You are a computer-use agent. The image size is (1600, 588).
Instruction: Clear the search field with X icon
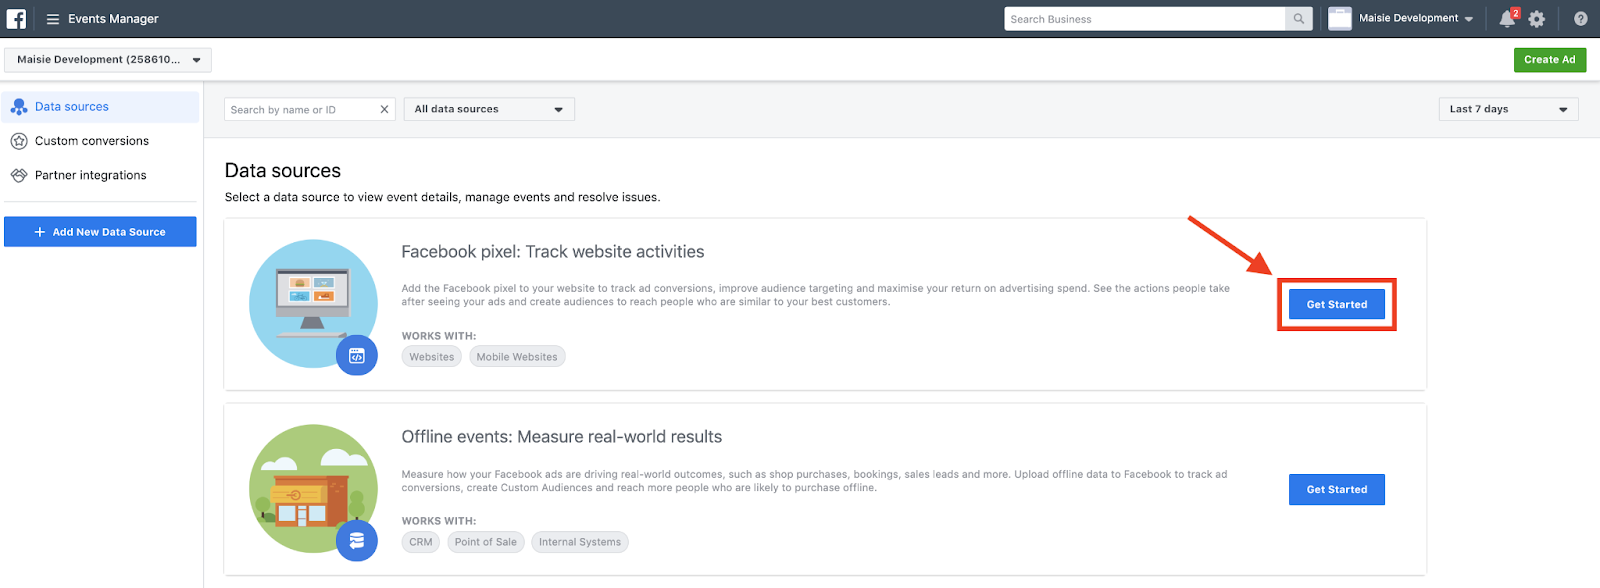coord(384,110)
